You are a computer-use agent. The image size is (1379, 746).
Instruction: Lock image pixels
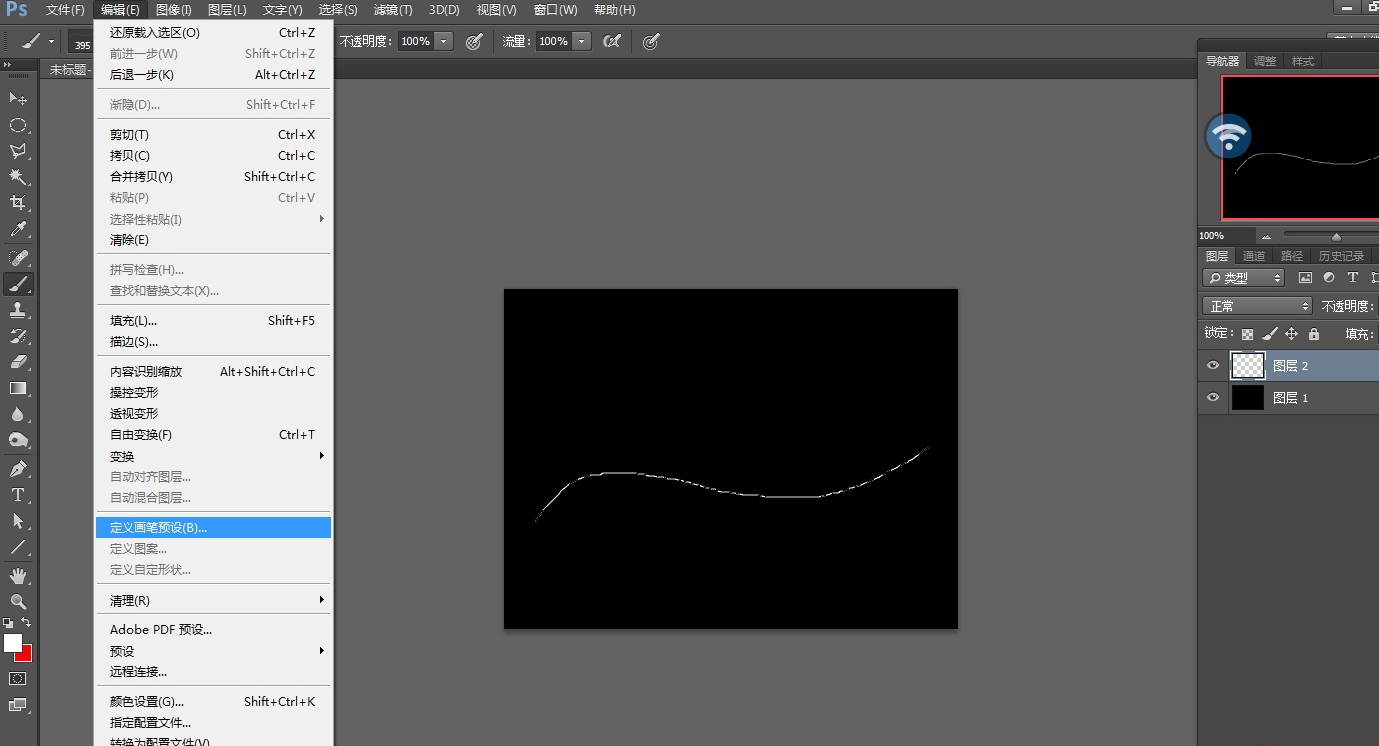pyautogui.click(x=1269, y=334)
